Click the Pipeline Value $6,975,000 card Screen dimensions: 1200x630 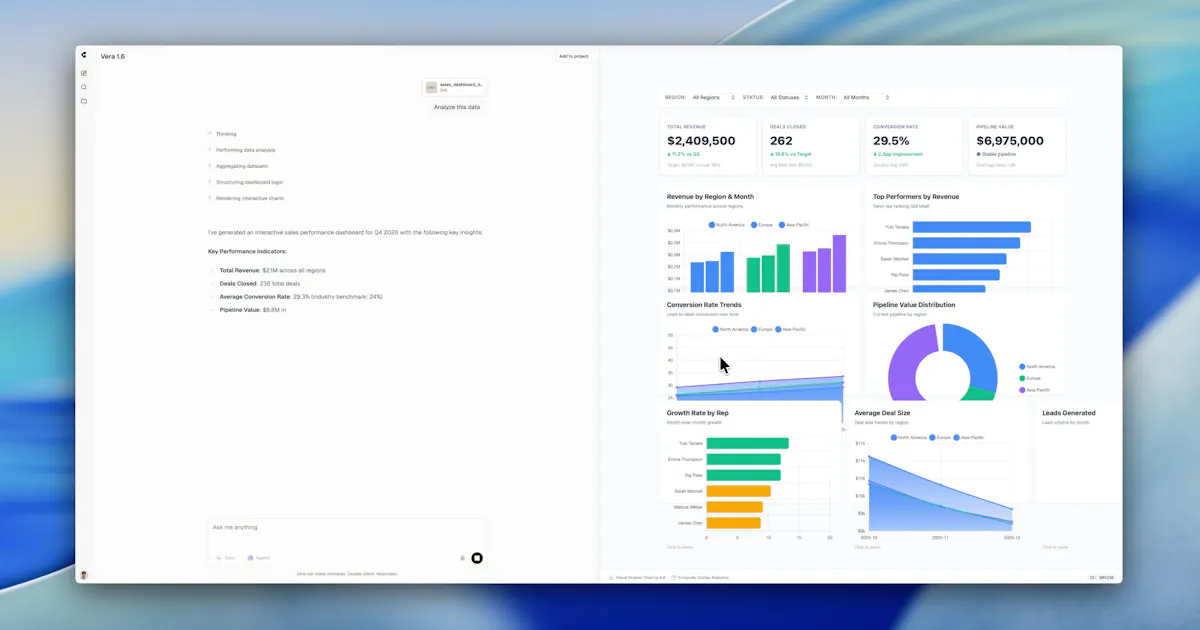point(1017,146)
